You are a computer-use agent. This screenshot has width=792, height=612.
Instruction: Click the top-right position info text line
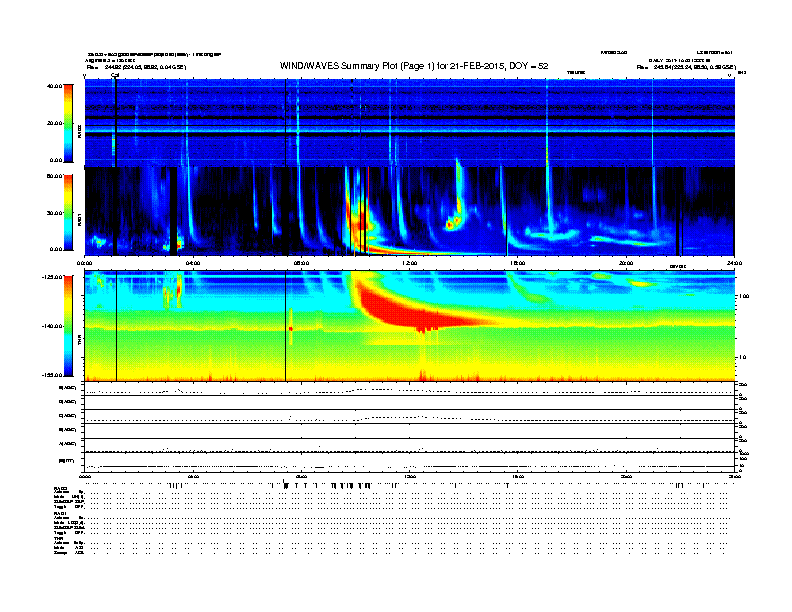(x=686, y=67)
